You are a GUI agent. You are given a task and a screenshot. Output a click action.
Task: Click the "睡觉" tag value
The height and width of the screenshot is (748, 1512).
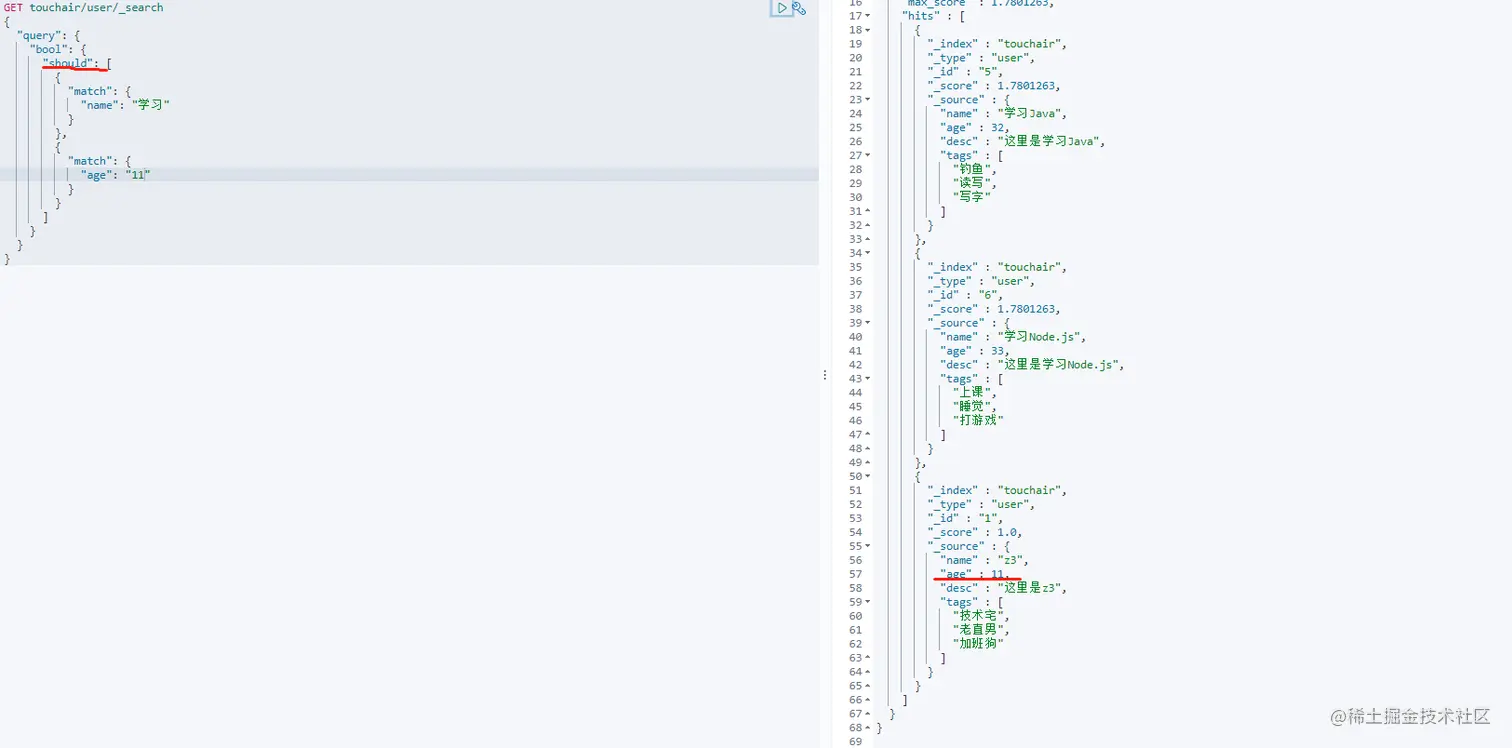(974, 407)
